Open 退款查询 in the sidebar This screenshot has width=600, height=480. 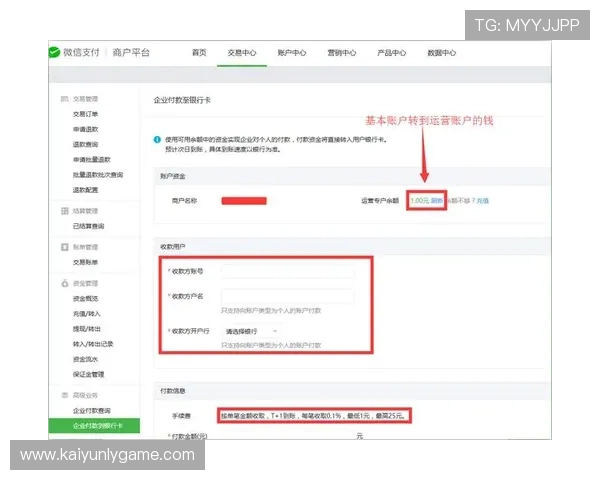pyautogui.click(x=85, y=144)
